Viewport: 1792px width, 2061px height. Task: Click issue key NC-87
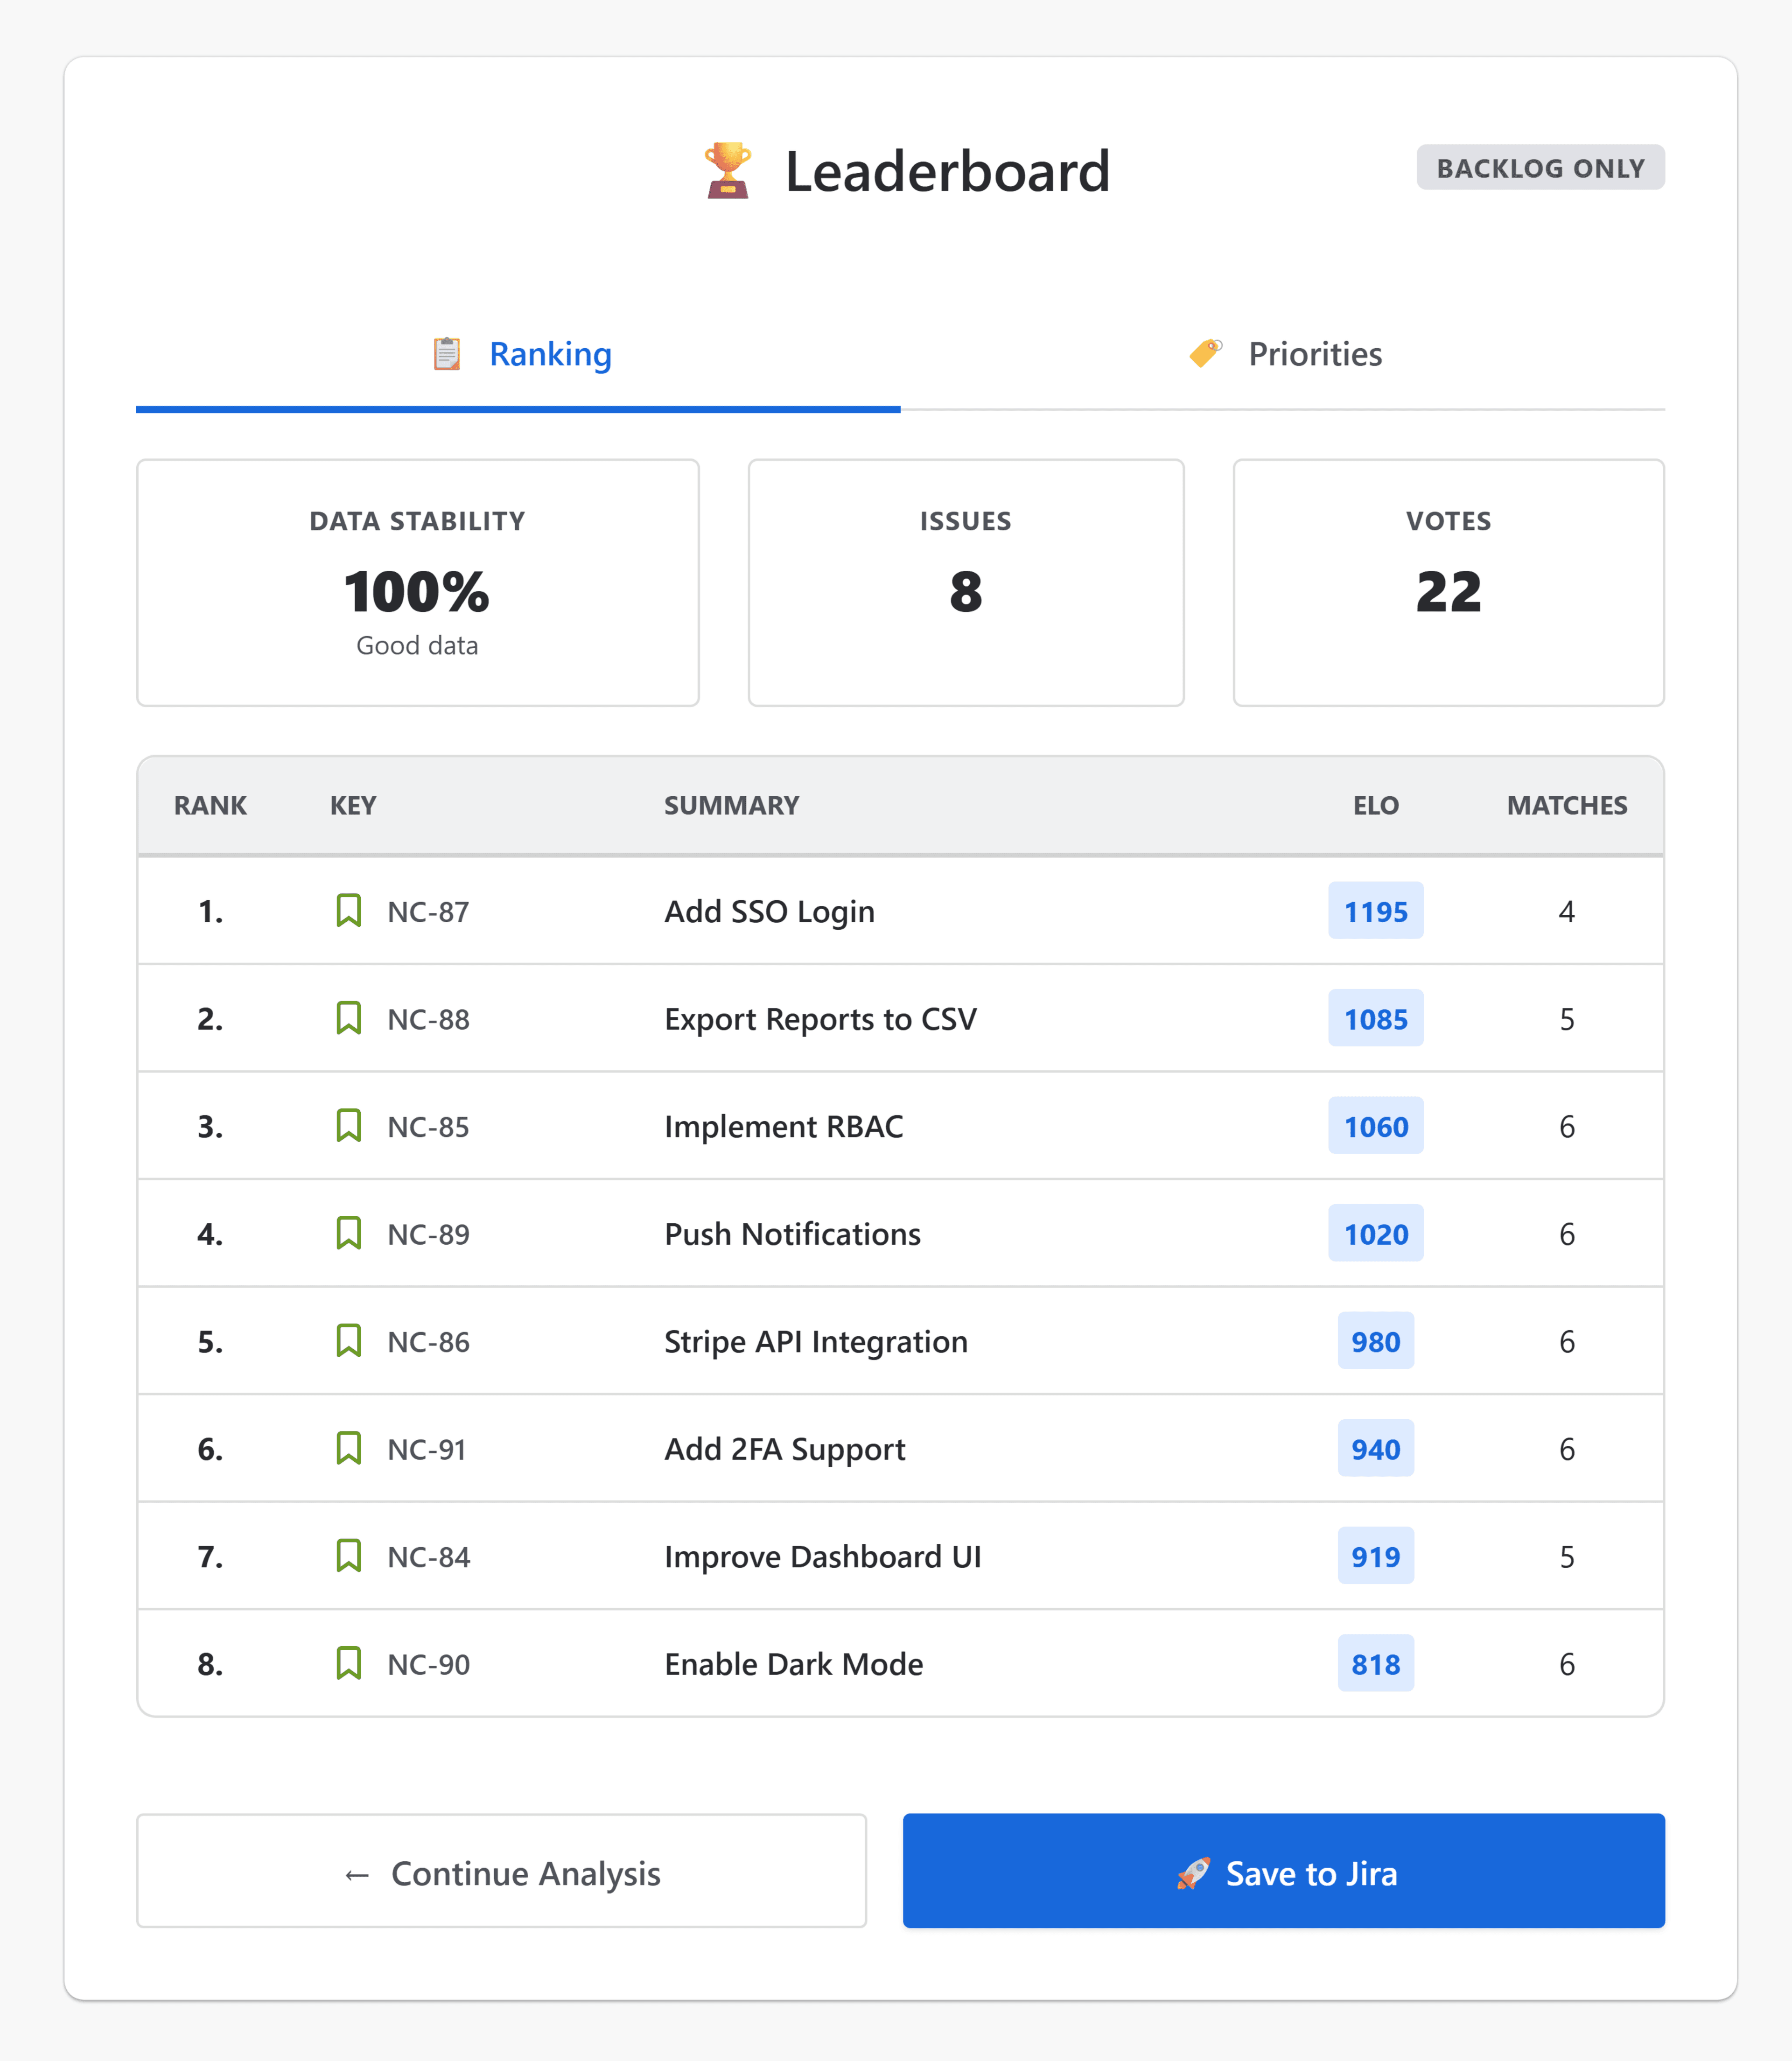[x=428, y=912]
